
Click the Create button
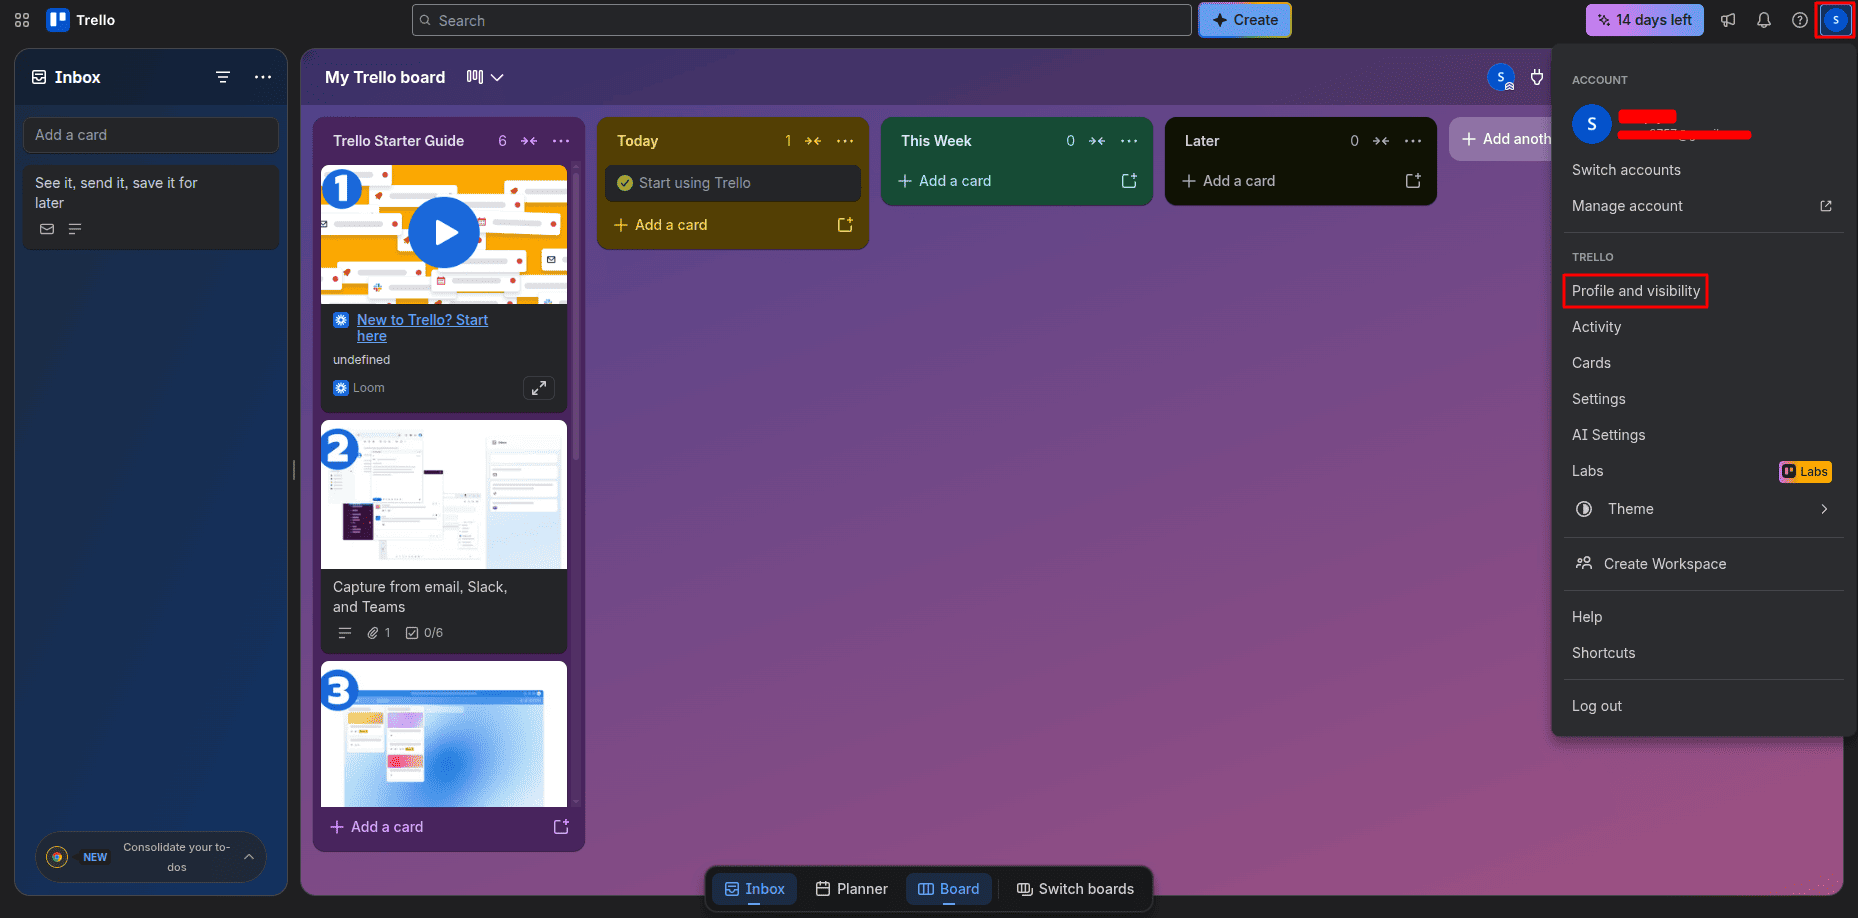[x=1245, y=20]
